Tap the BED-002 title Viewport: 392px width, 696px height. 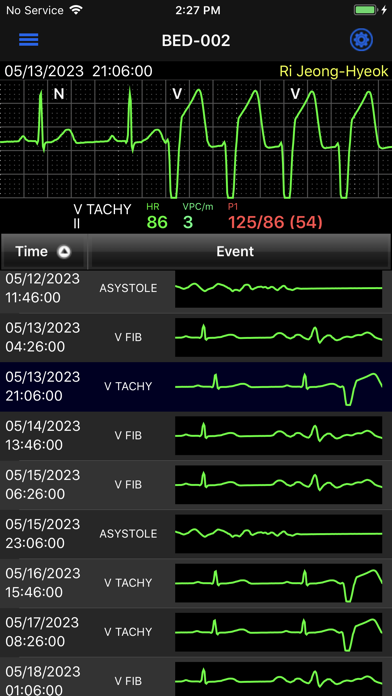click(x=196, y=41)
